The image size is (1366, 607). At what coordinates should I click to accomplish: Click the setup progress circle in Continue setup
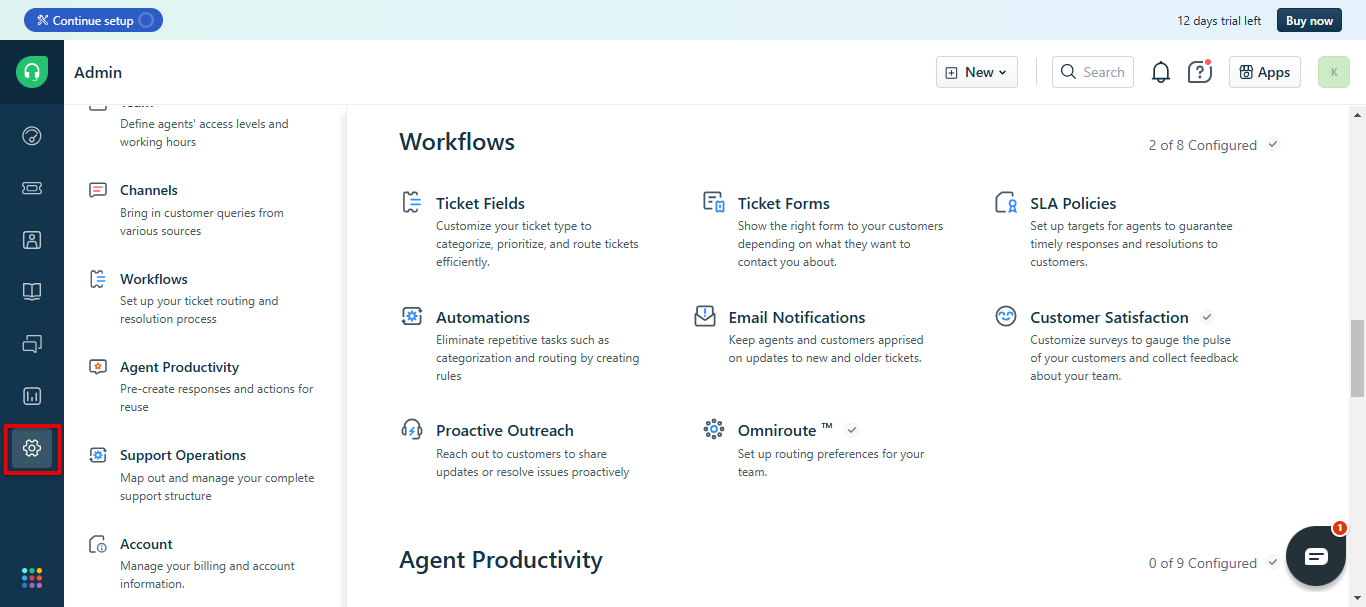coord(147,20)
